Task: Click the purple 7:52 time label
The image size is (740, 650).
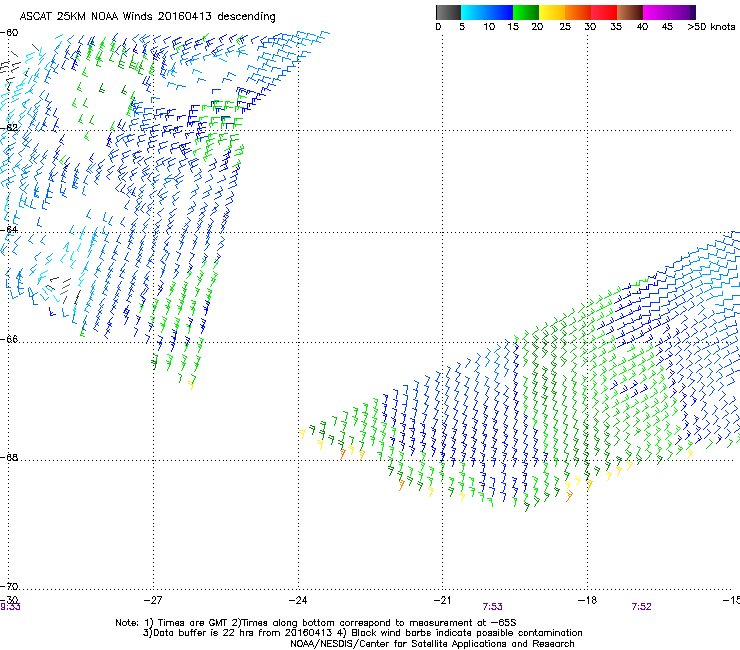Action: [641, 607]
